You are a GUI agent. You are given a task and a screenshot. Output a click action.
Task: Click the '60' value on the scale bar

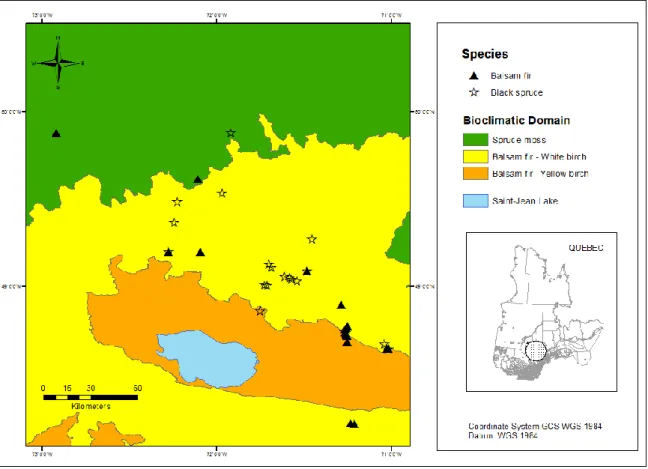point(138,388)
